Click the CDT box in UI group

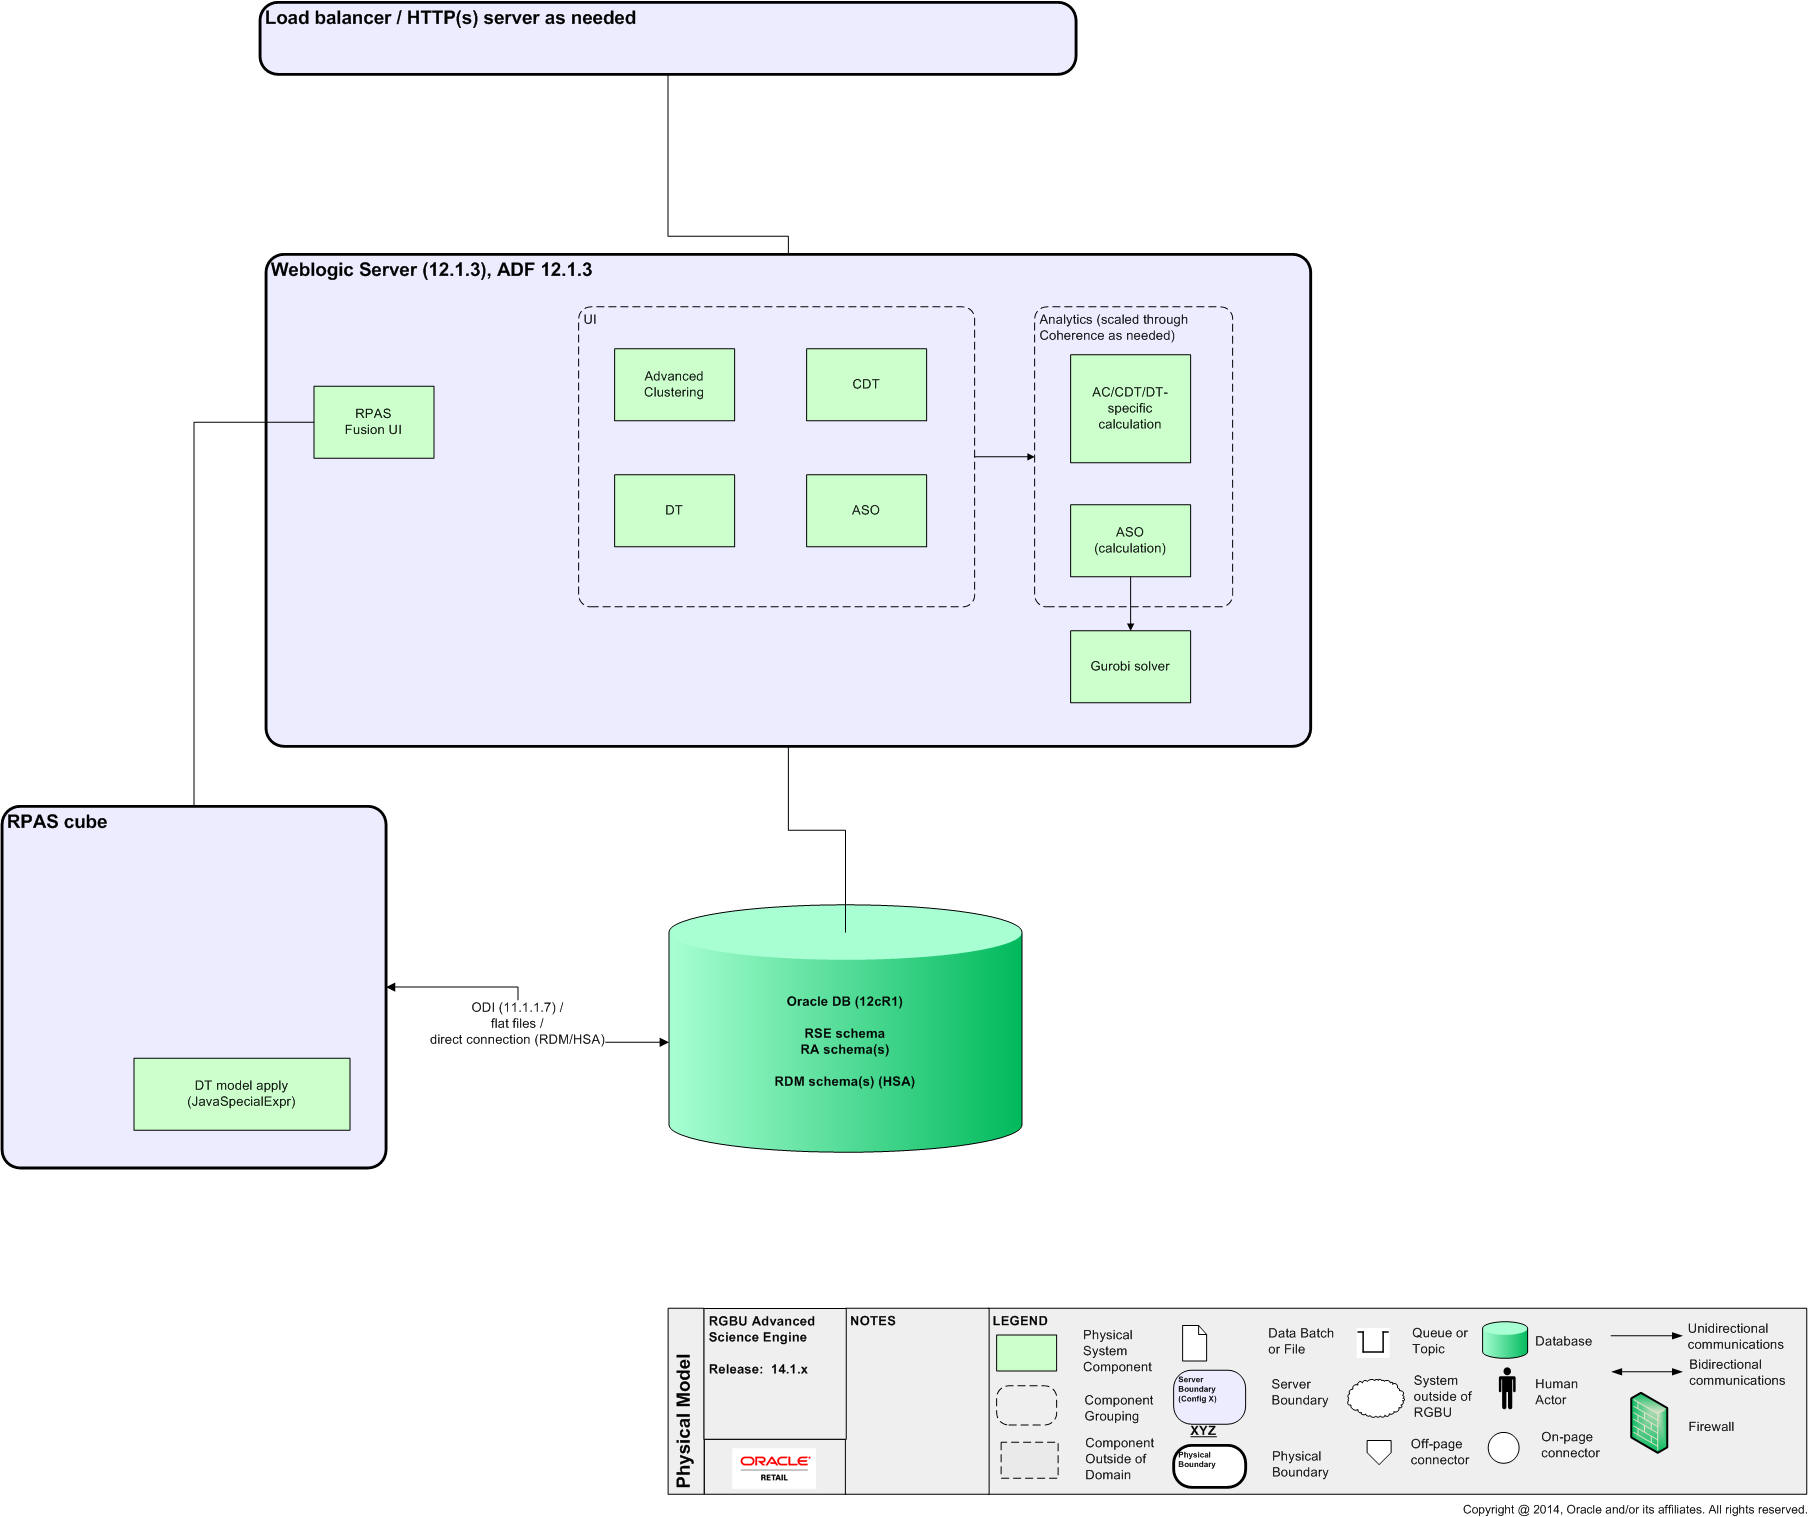[866, 384]
